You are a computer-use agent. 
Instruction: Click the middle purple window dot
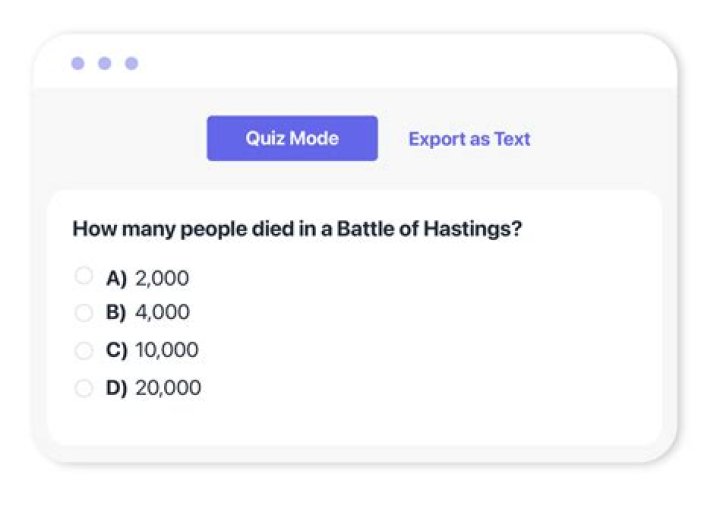(104, 64)
